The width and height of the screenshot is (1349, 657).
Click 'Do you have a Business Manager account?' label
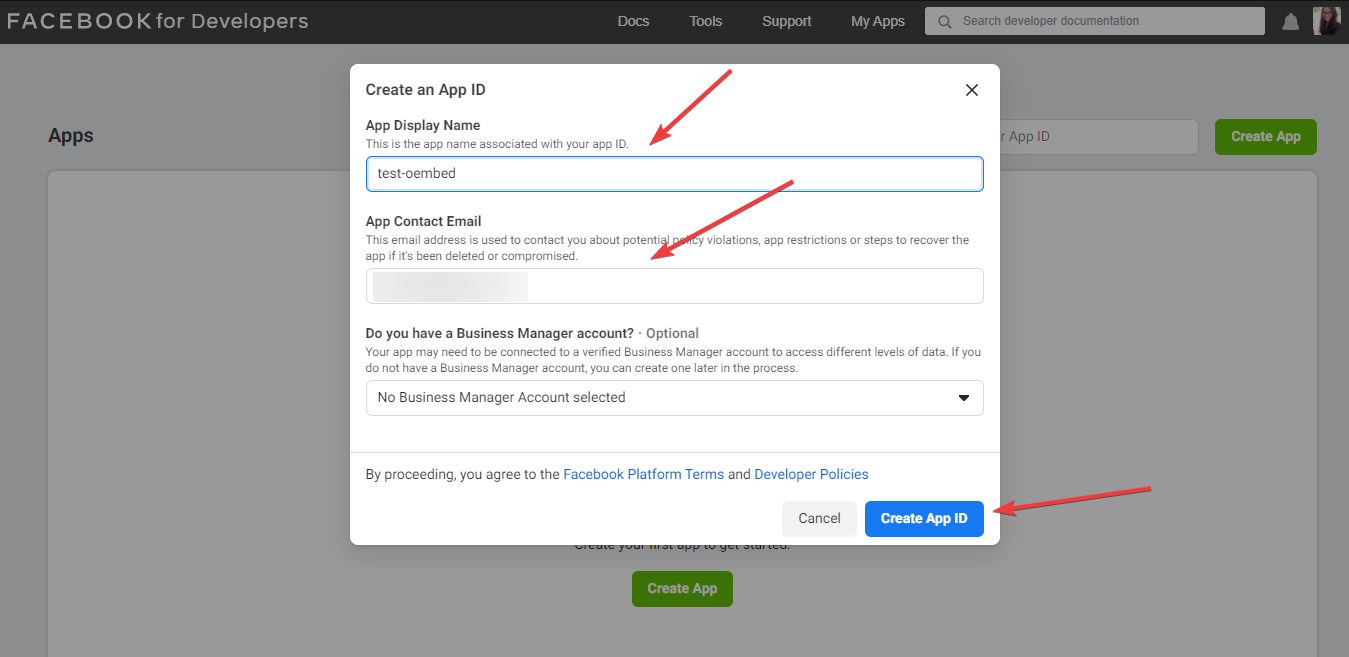(x=500, y=333)
